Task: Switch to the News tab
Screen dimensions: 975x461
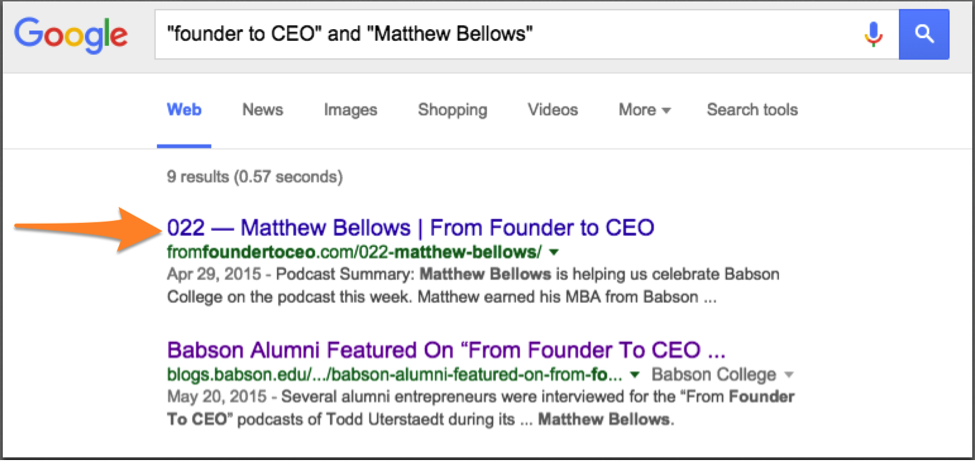Action: (263, 110)
